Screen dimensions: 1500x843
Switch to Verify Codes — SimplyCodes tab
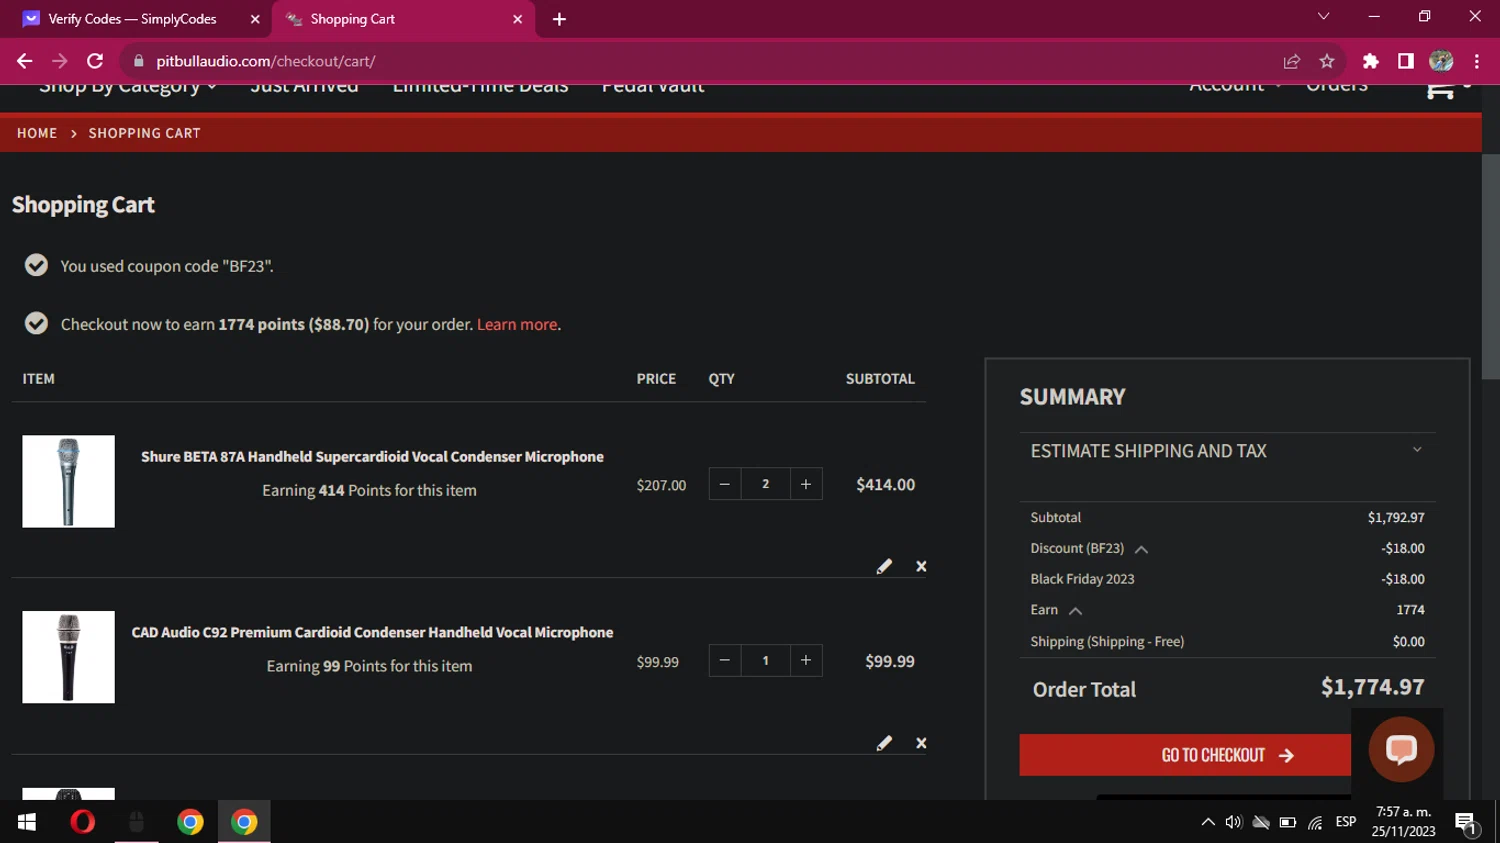tap(132, 19)
